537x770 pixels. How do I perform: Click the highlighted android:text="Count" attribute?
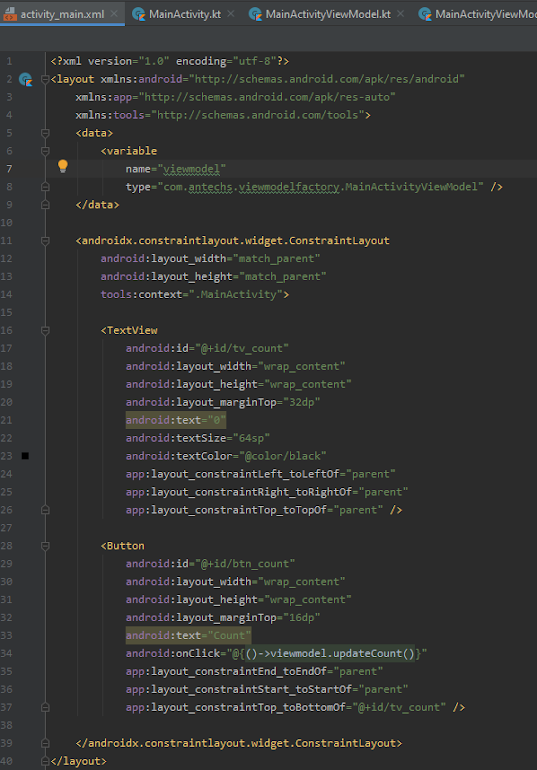[x=188, y=635]
